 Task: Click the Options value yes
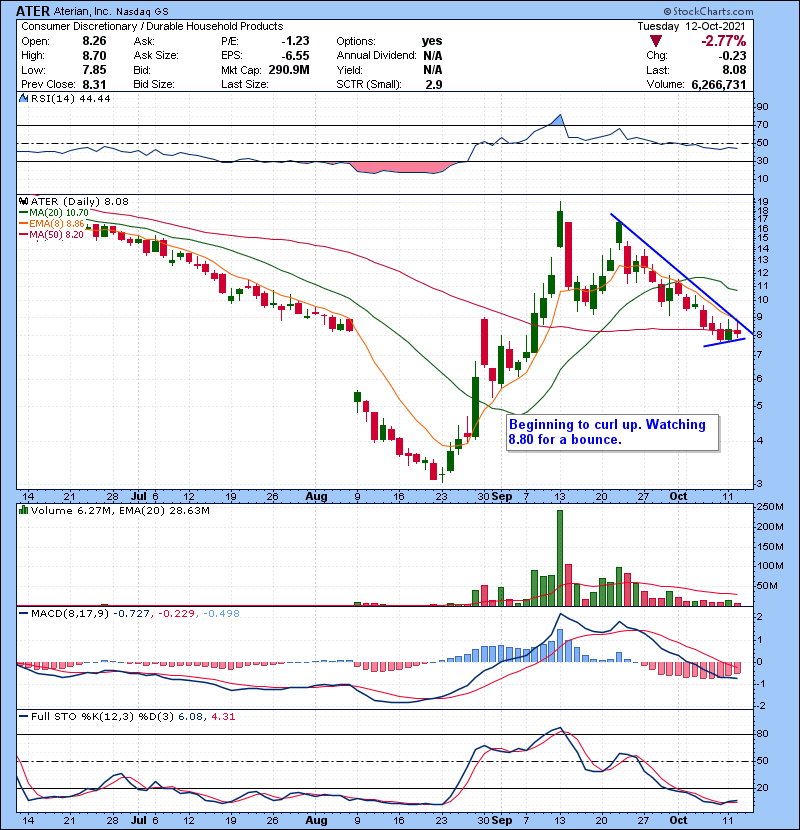pyautogui.click(x=432, y=41)
